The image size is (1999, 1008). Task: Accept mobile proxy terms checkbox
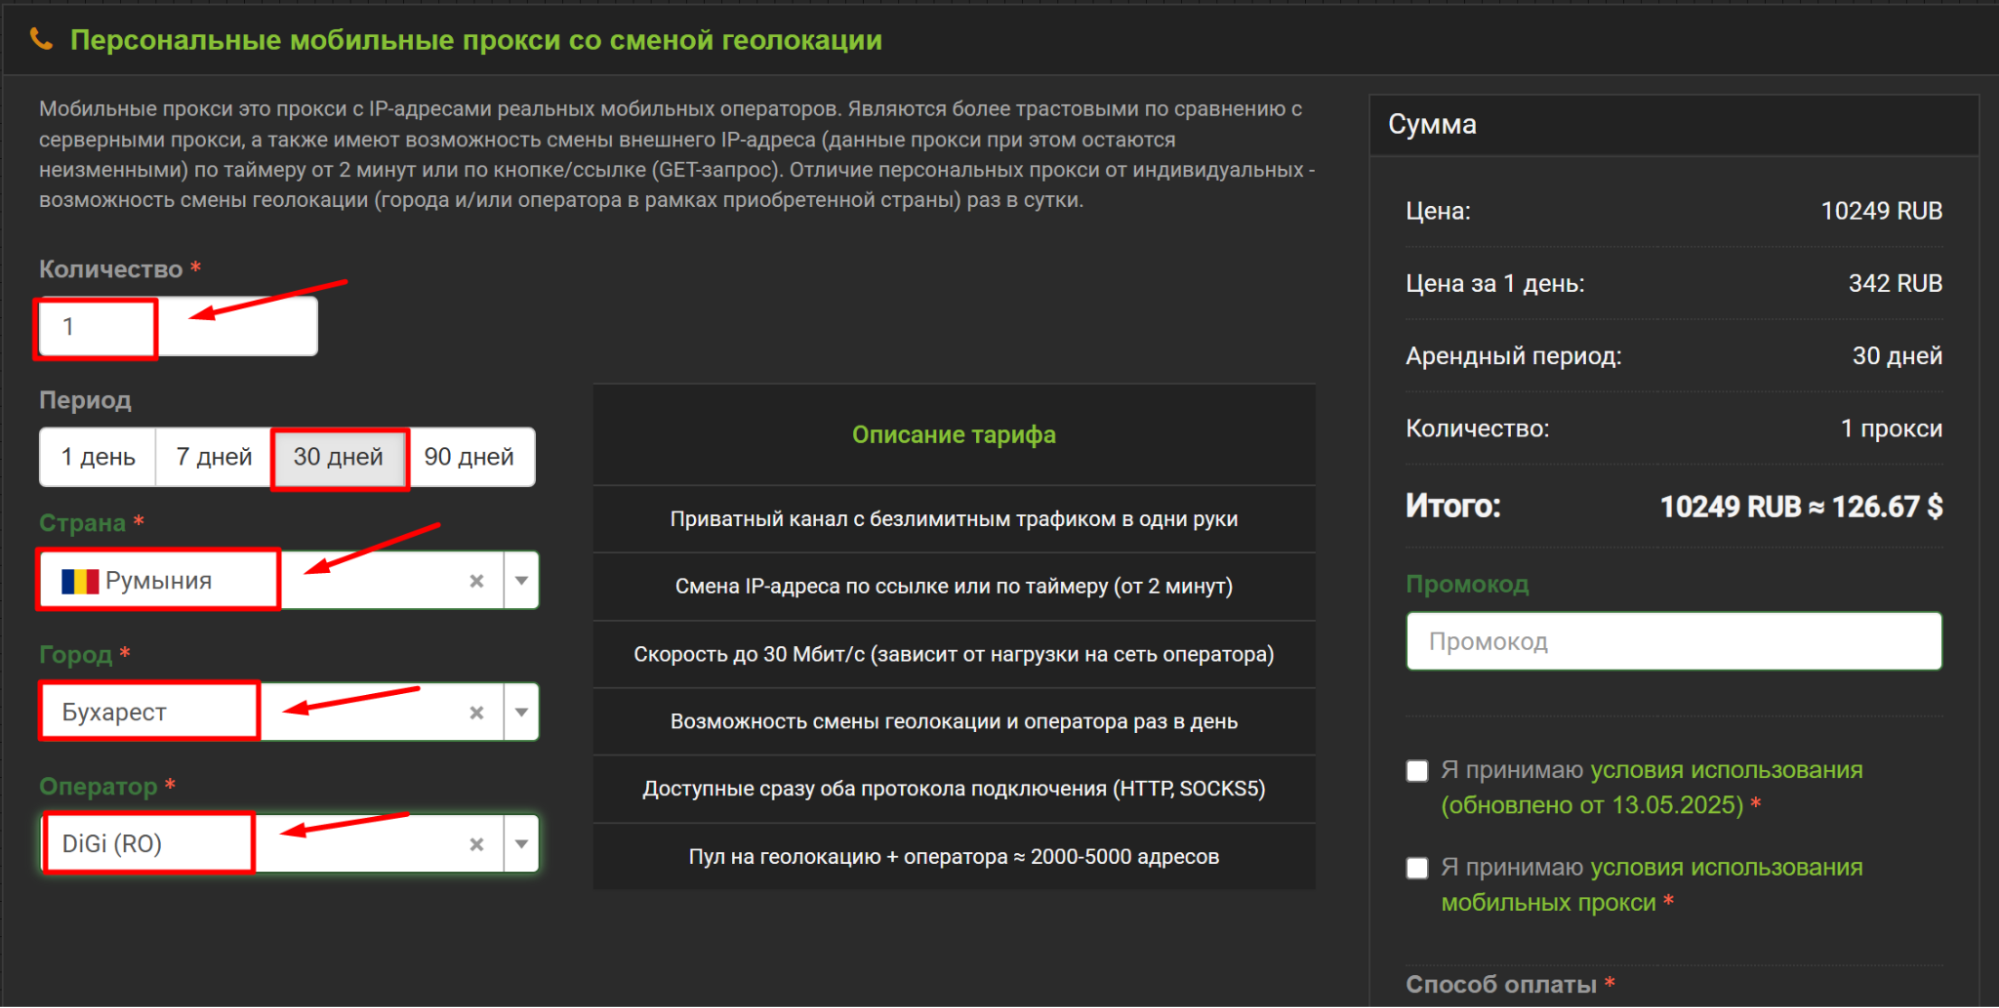tap(1417, 868)
